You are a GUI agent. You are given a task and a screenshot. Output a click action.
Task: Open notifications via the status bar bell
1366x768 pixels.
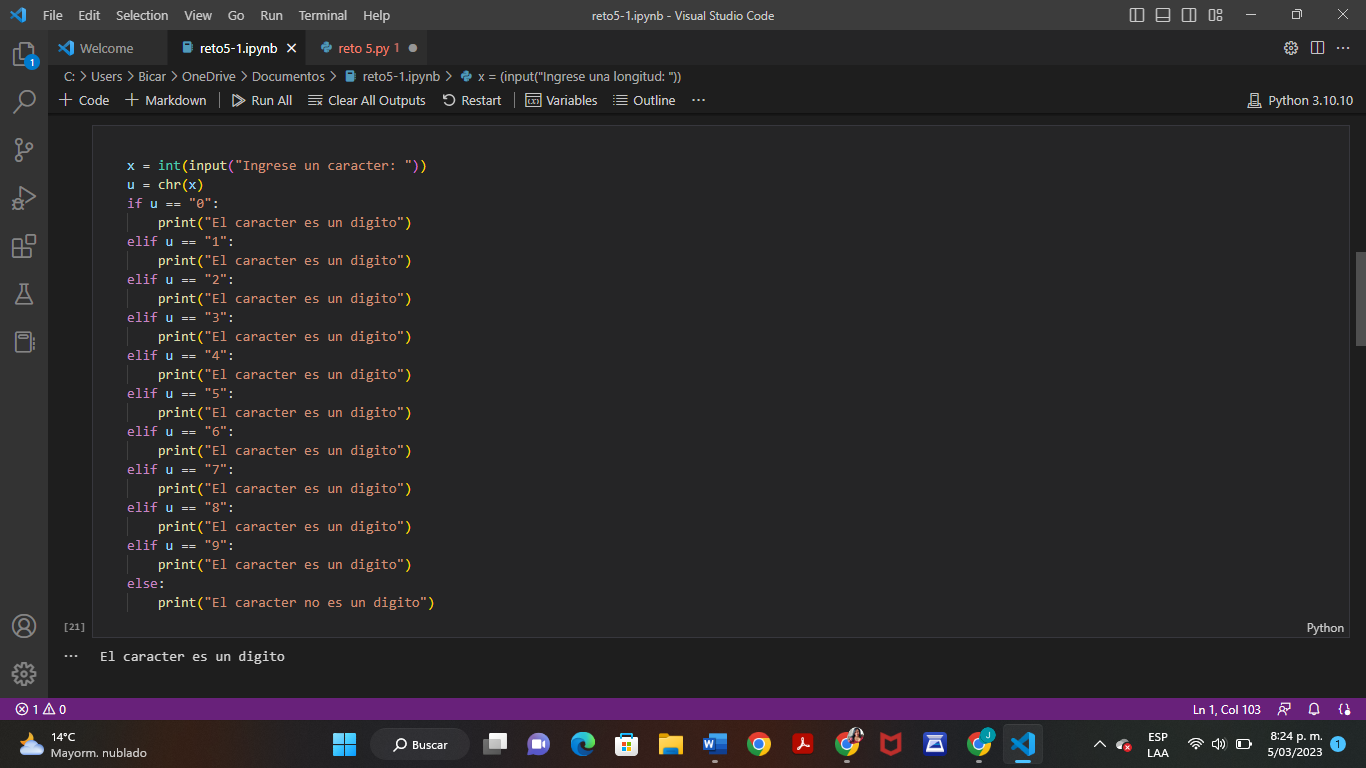click(x=1313, y=709)
